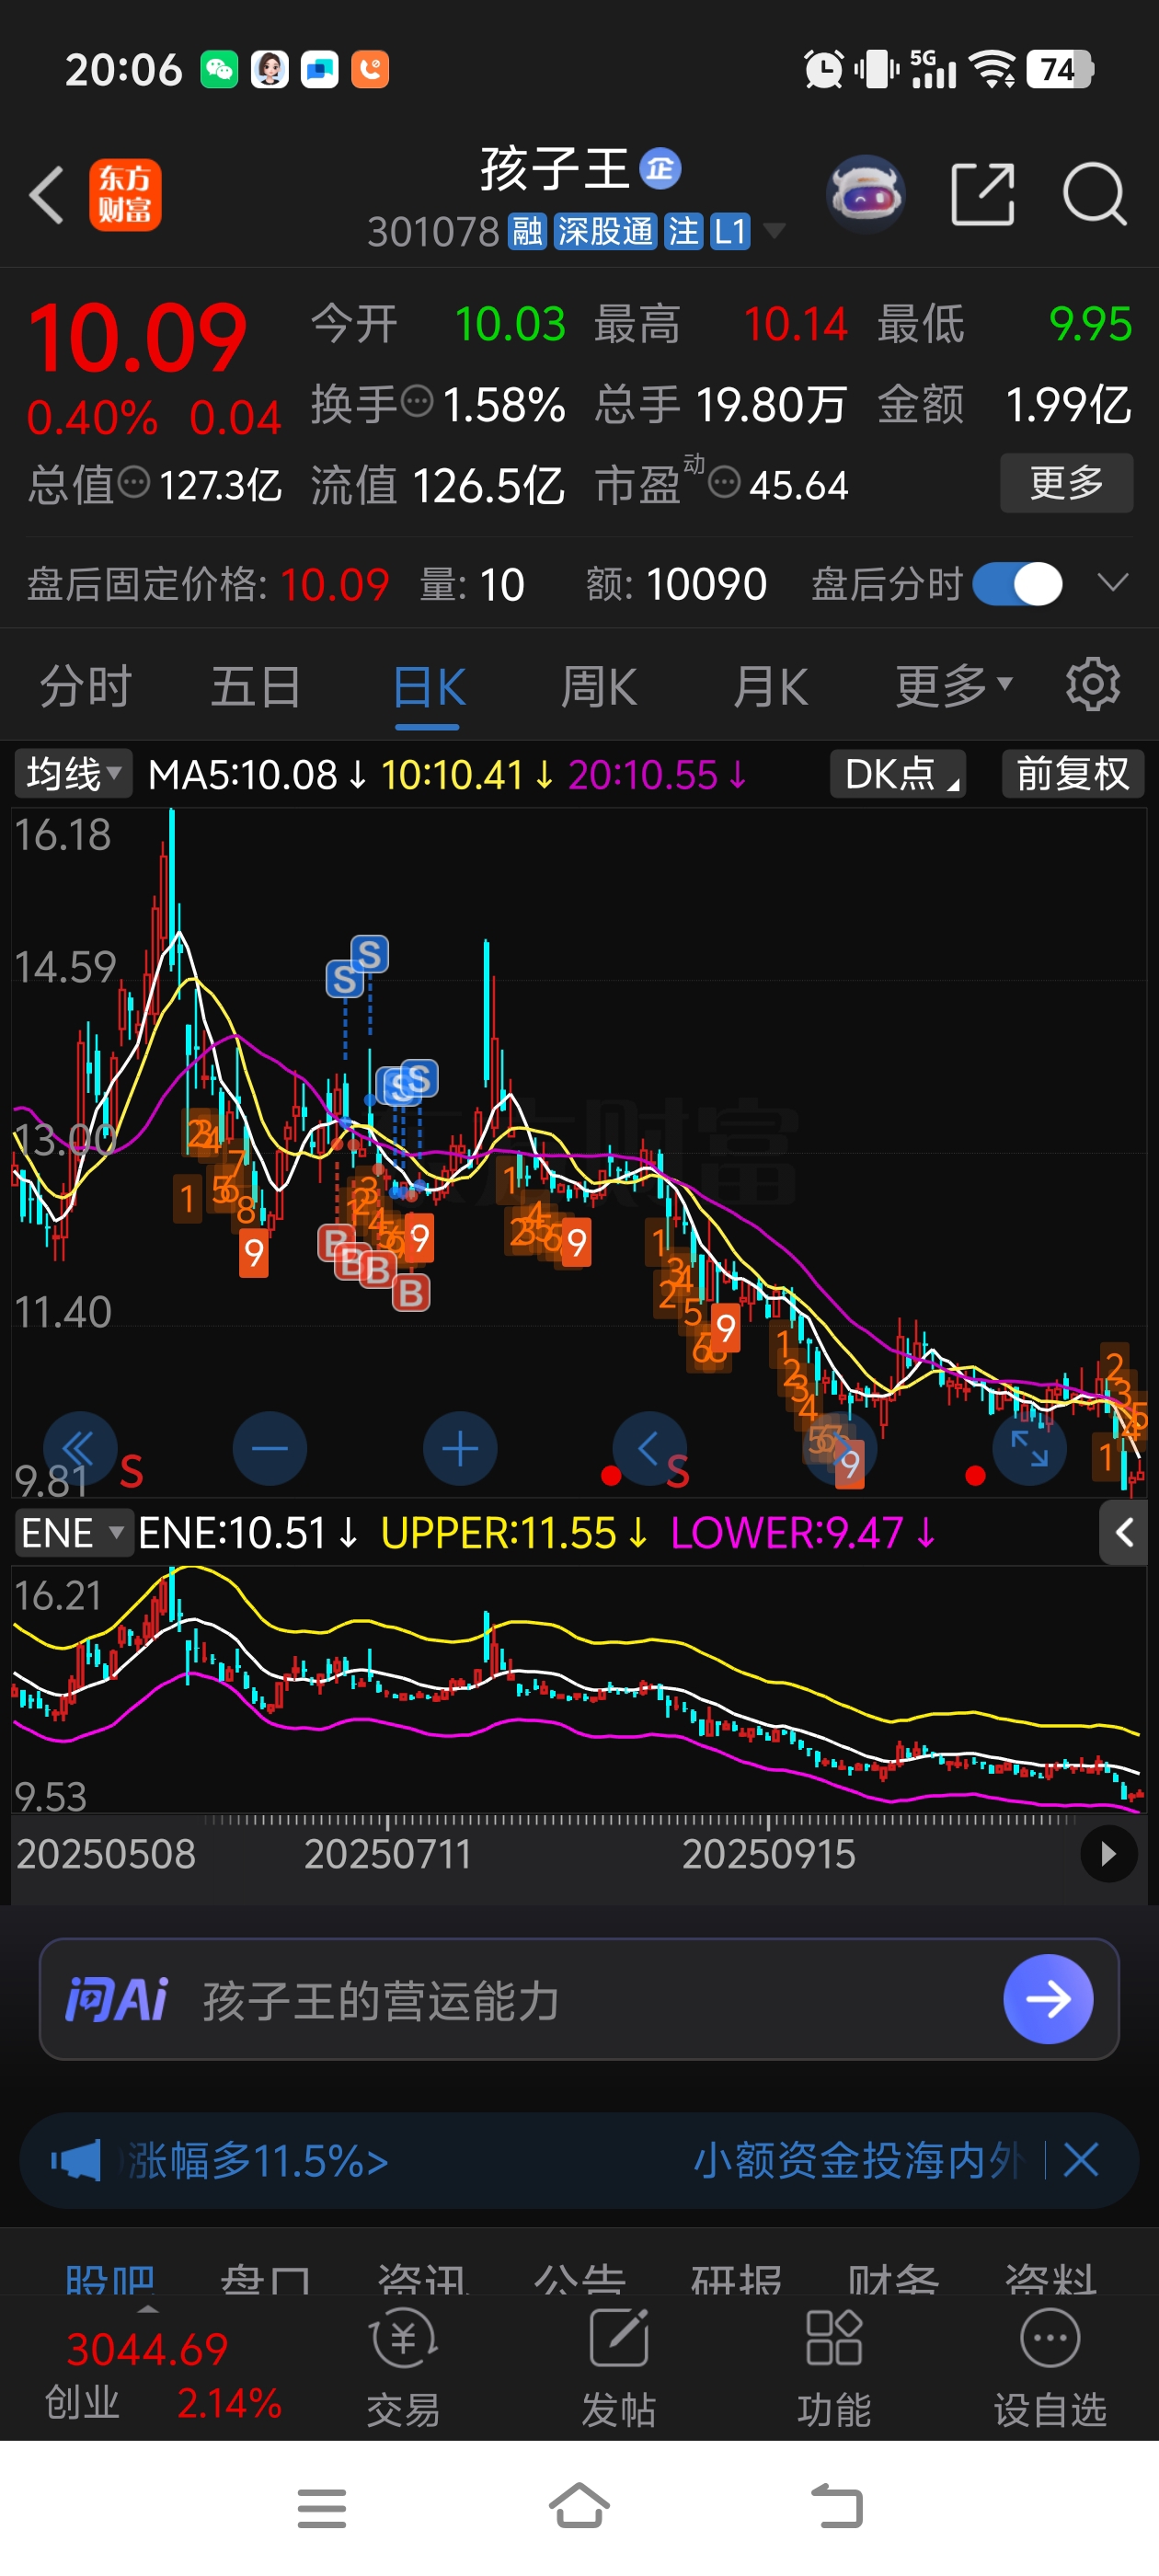Open the 均线 indicator dropdown

(73, 774)
